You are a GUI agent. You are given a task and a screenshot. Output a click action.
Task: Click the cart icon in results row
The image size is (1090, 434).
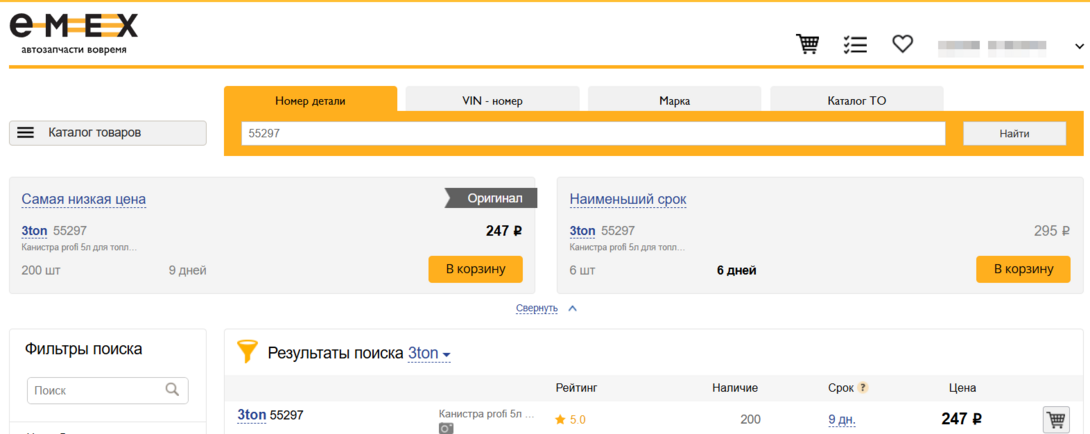(x=1056, y=420)
